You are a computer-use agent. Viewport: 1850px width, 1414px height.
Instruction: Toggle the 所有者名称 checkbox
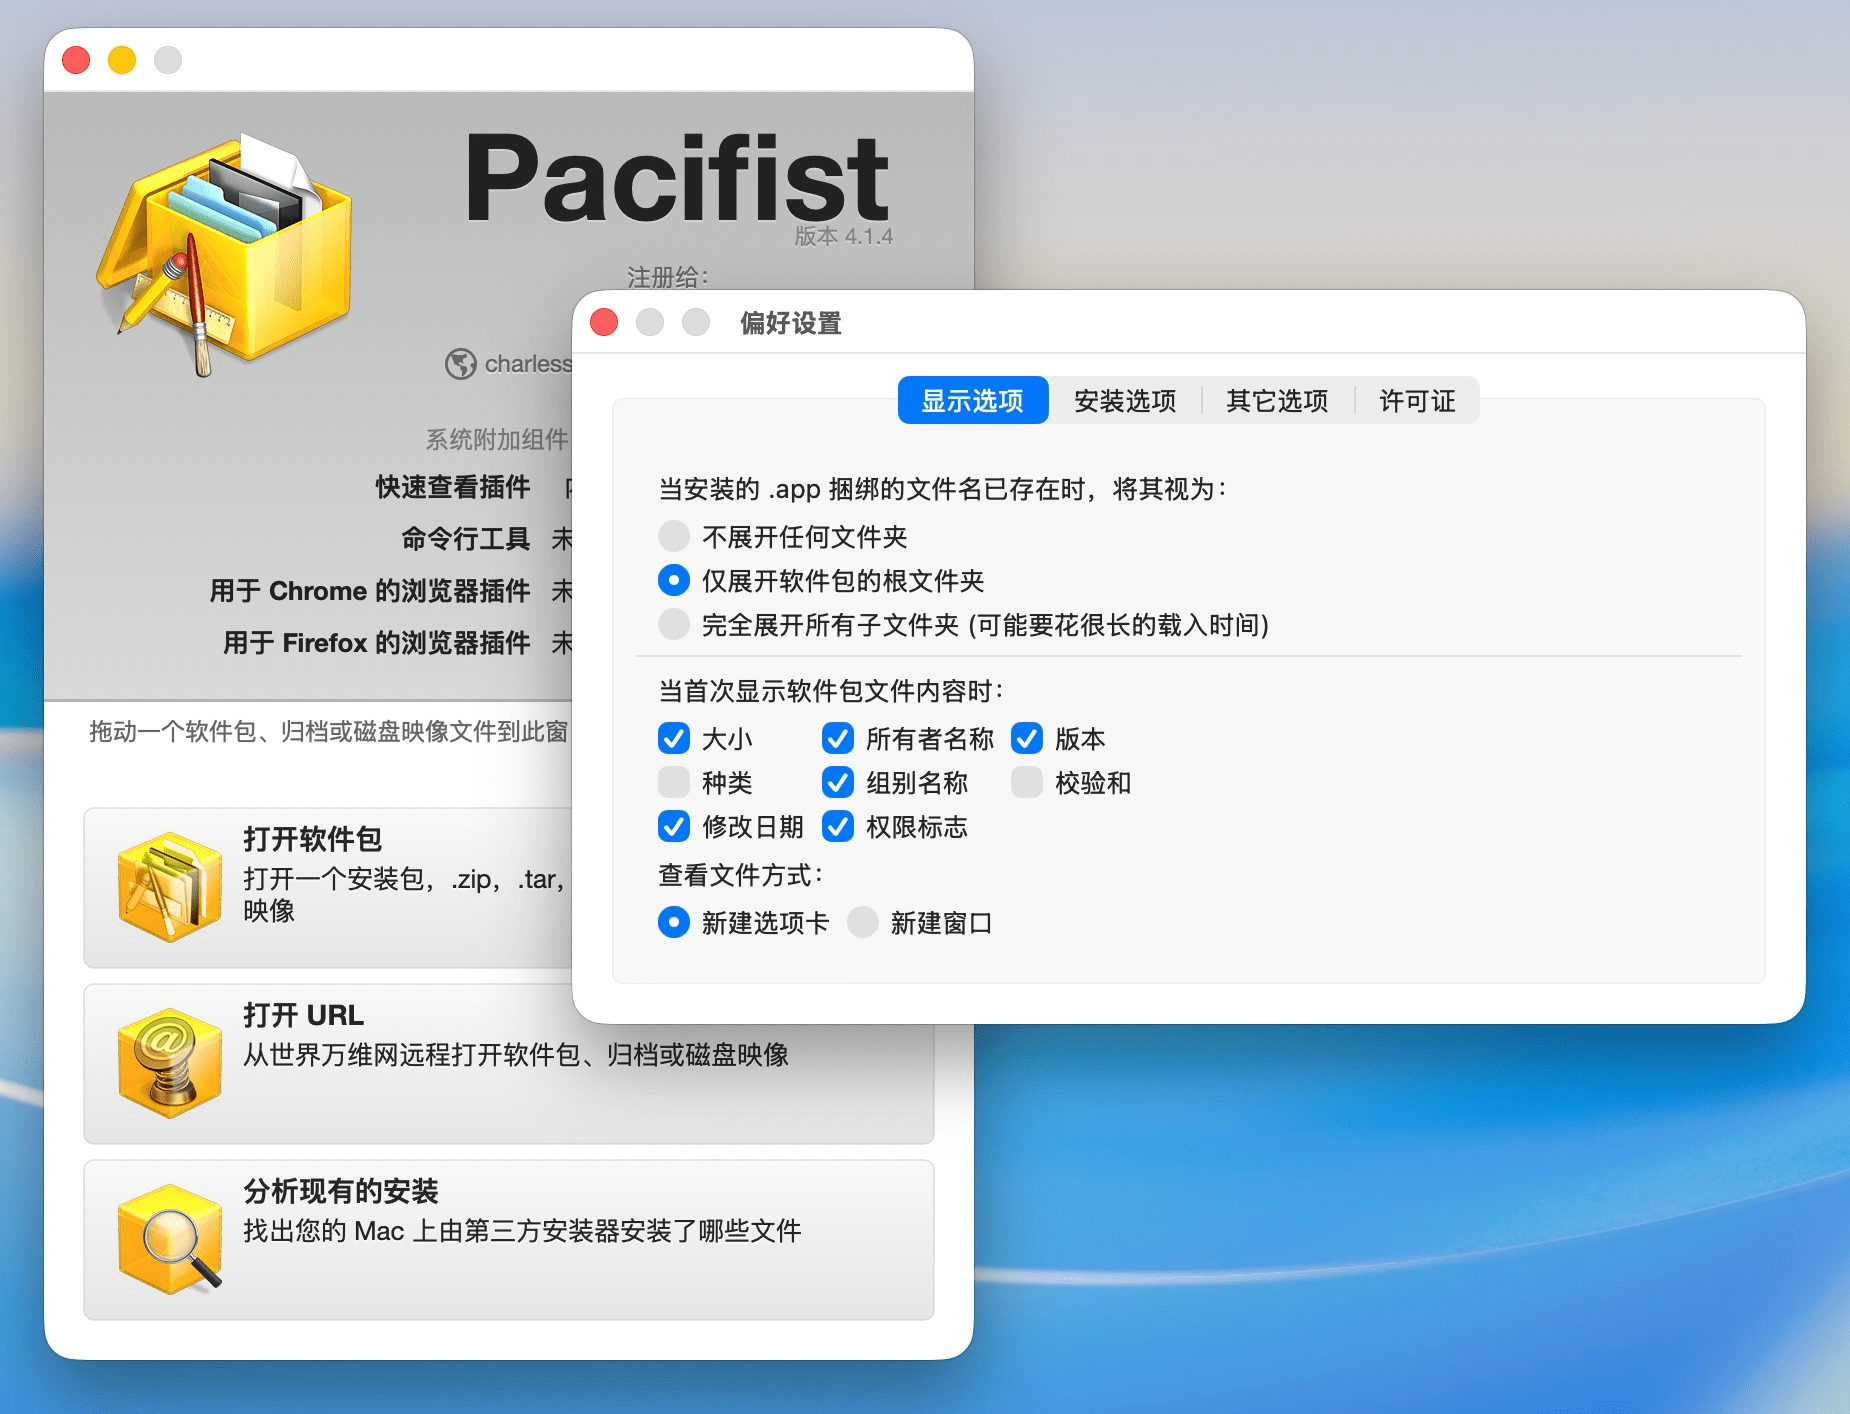pos(838,739)
